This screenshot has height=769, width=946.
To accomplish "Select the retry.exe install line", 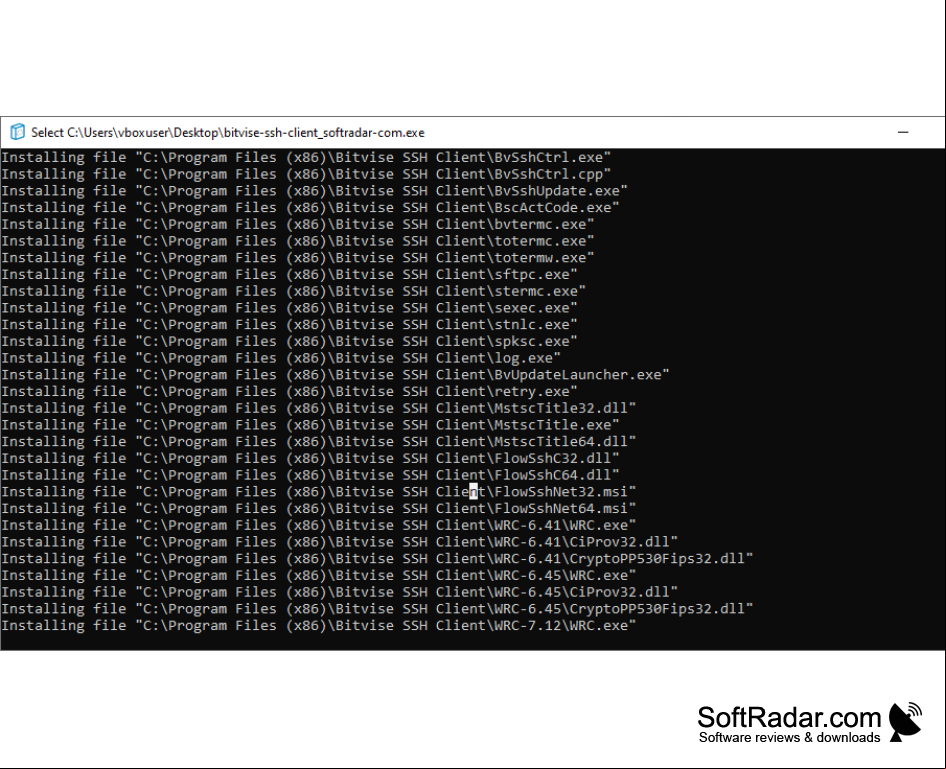I will tap(289, 391).
